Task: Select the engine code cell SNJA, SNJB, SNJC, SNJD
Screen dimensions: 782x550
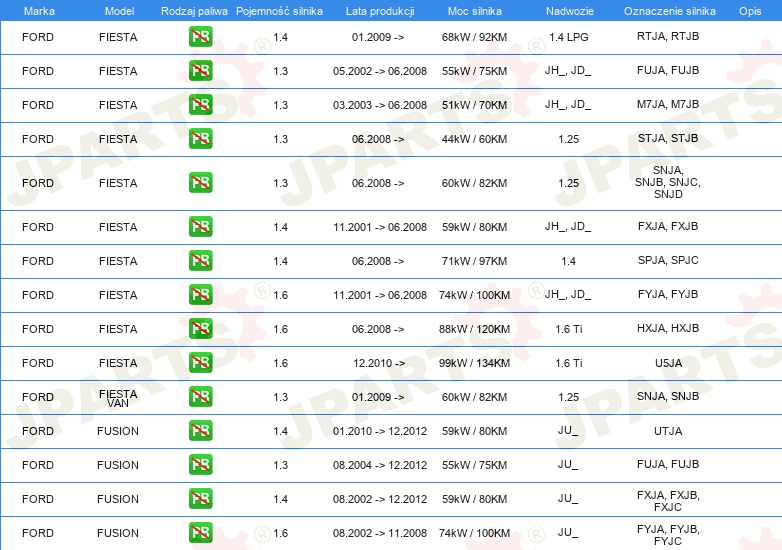Action: tap(668, 182)
